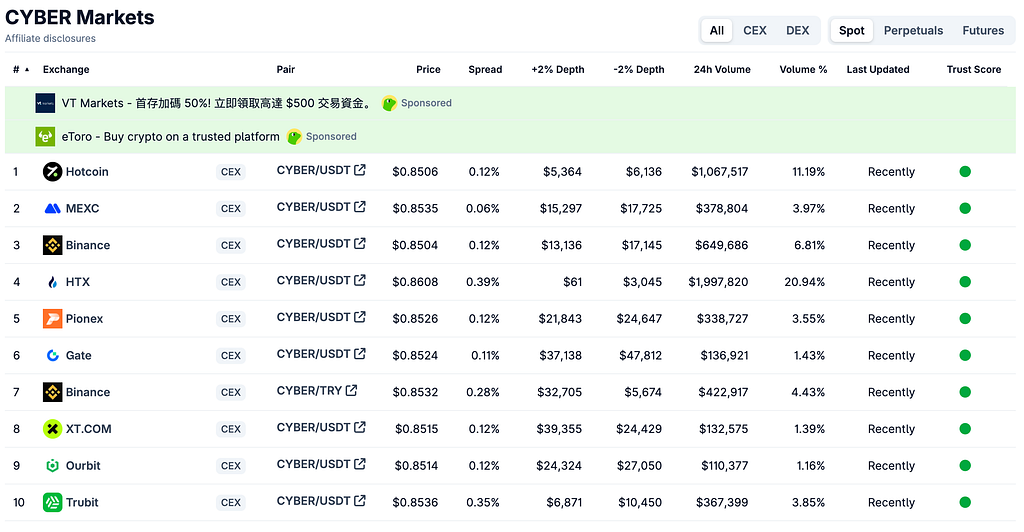Click HTX price $0.8608
This screenshot has height=532, width=1024.
click(x=415, y=282)
